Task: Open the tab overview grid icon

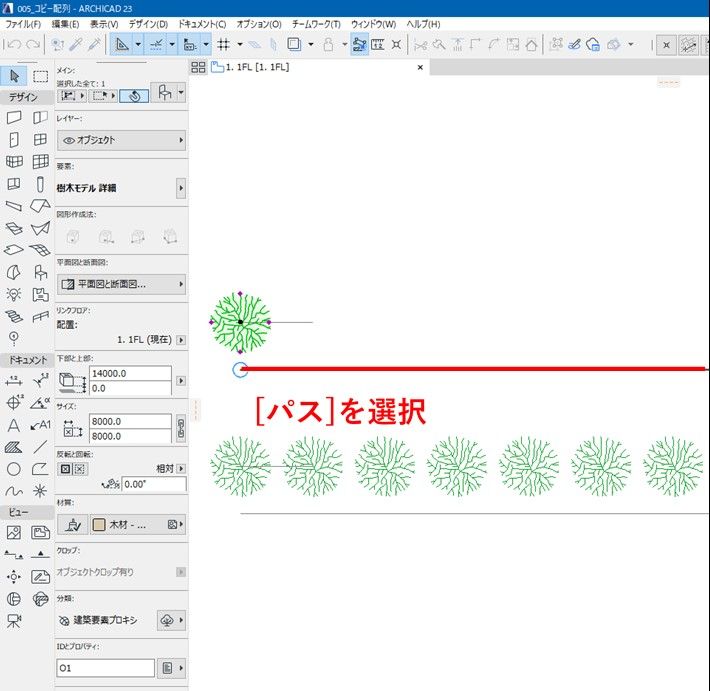Action: [x=198, y=67]
